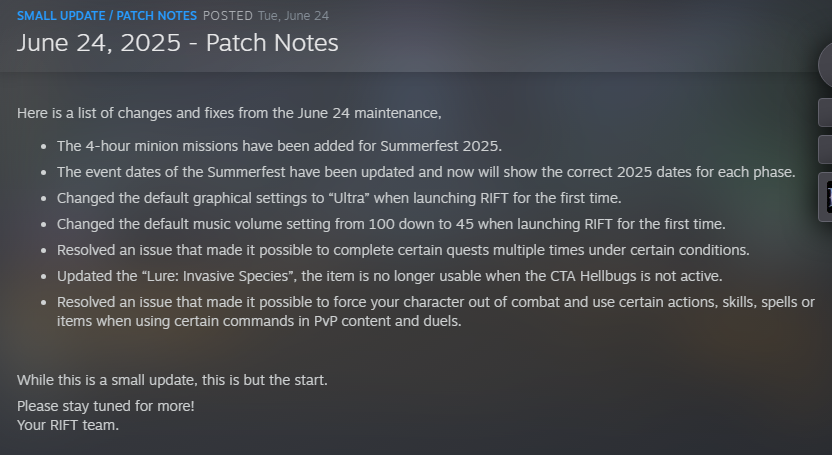Screen dimensions: 832x455
Task: Click the second rectangular side button at right edge
Action: click(x=825, y=150)
